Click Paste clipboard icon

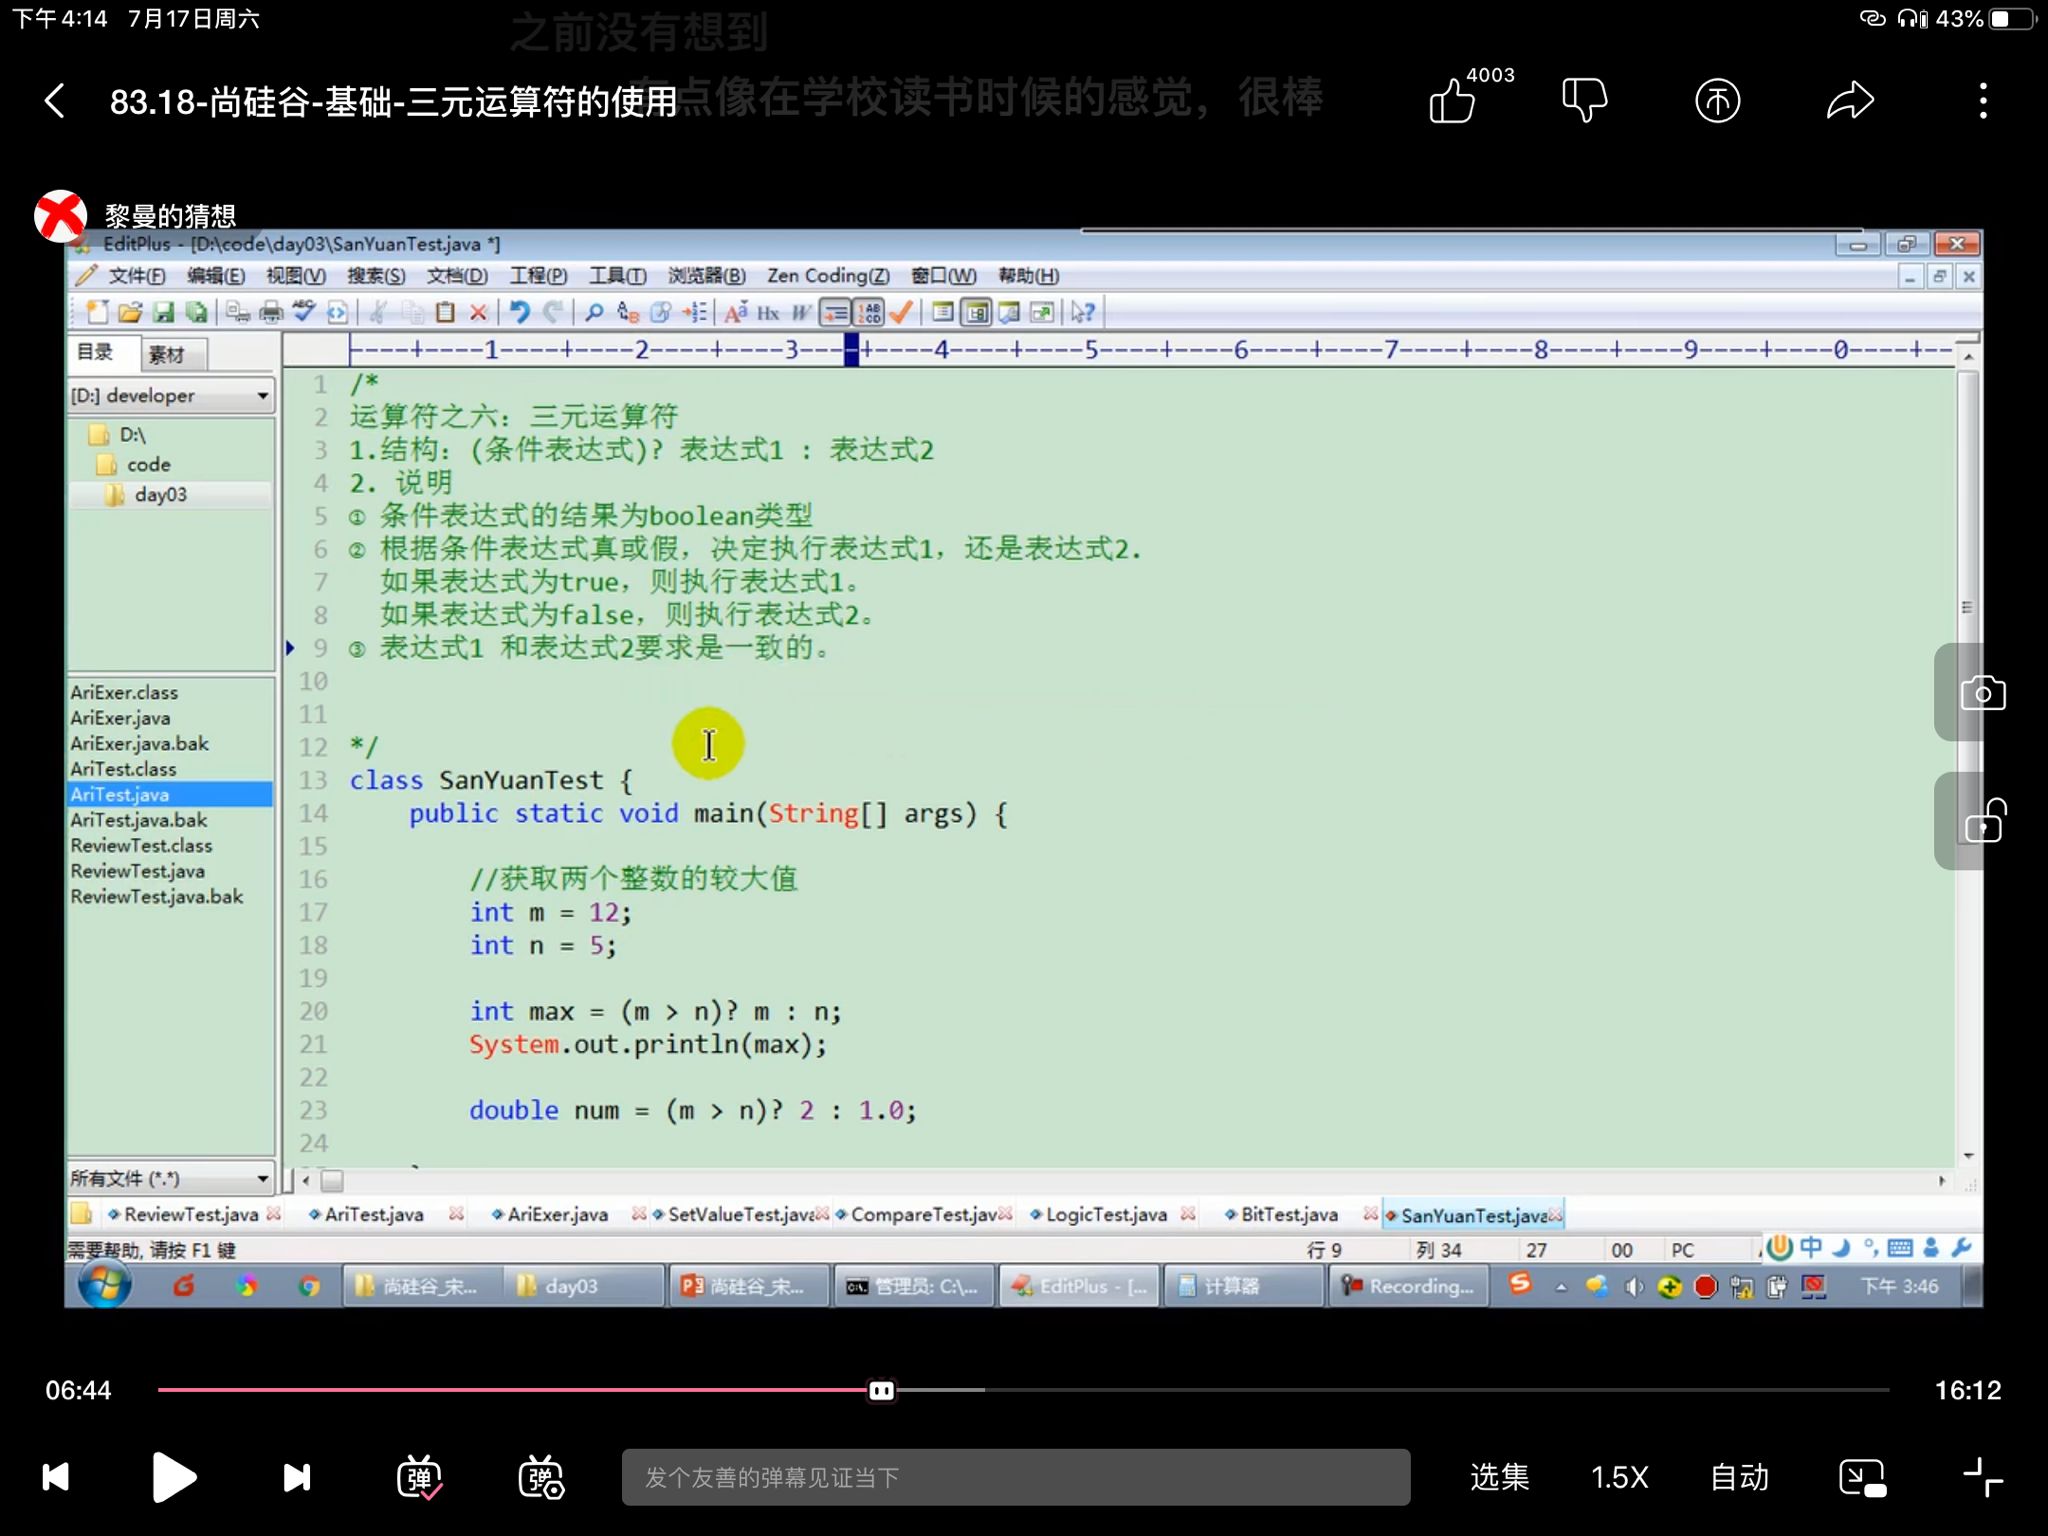[x=445, y=313]
